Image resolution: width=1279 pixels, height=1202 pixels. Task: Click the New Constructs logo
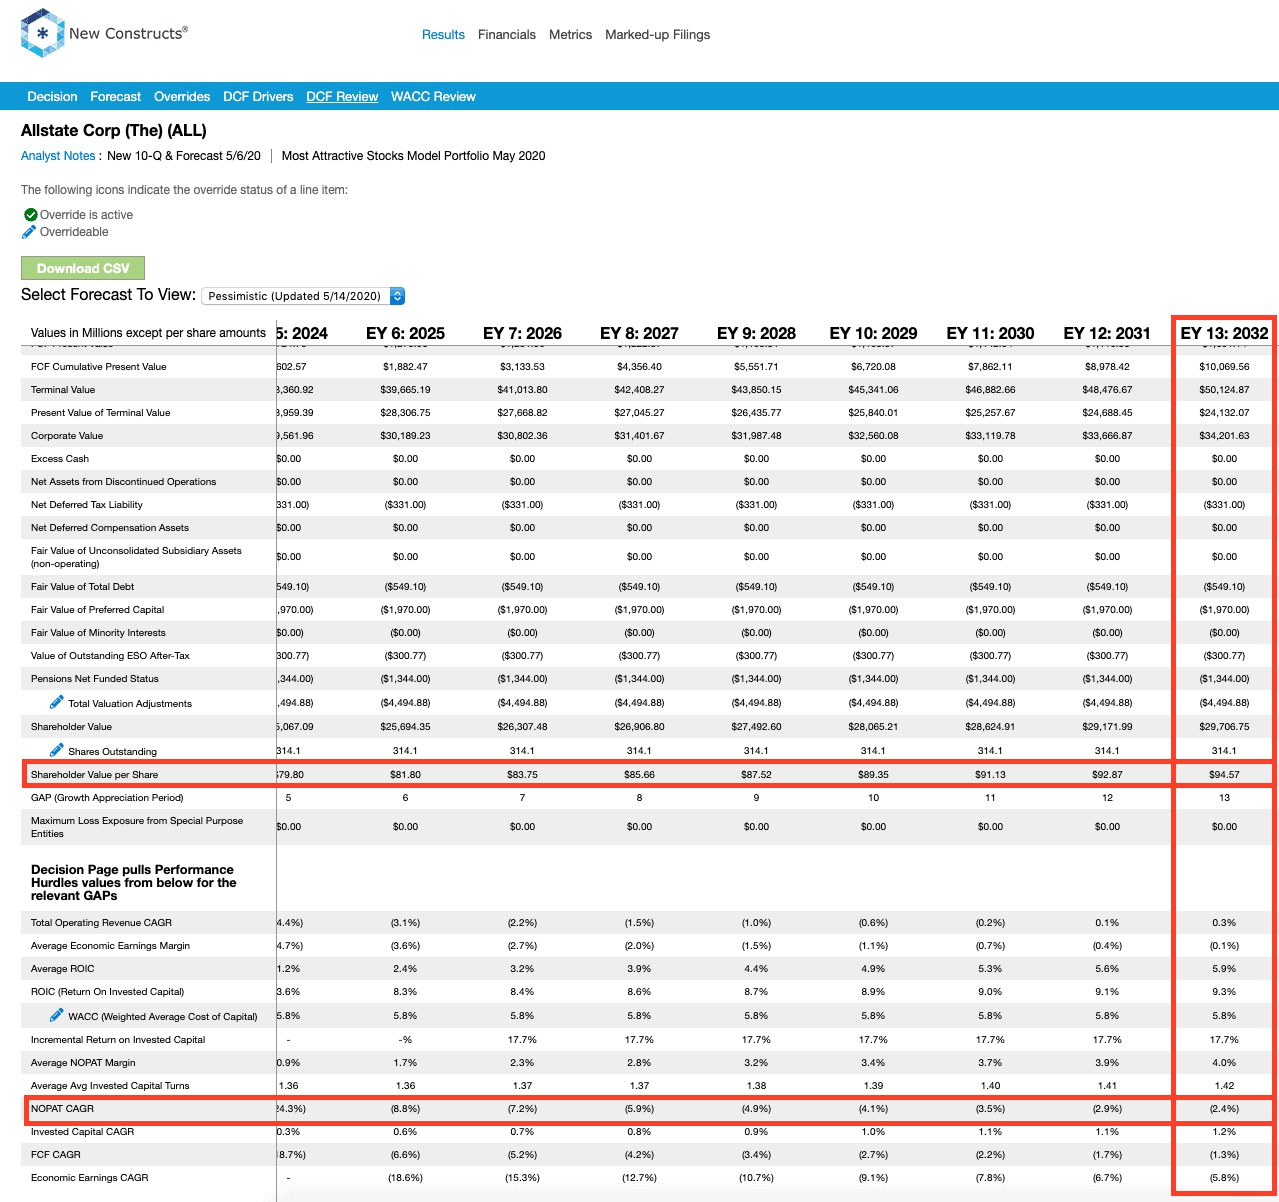click(x=104, y=33)
